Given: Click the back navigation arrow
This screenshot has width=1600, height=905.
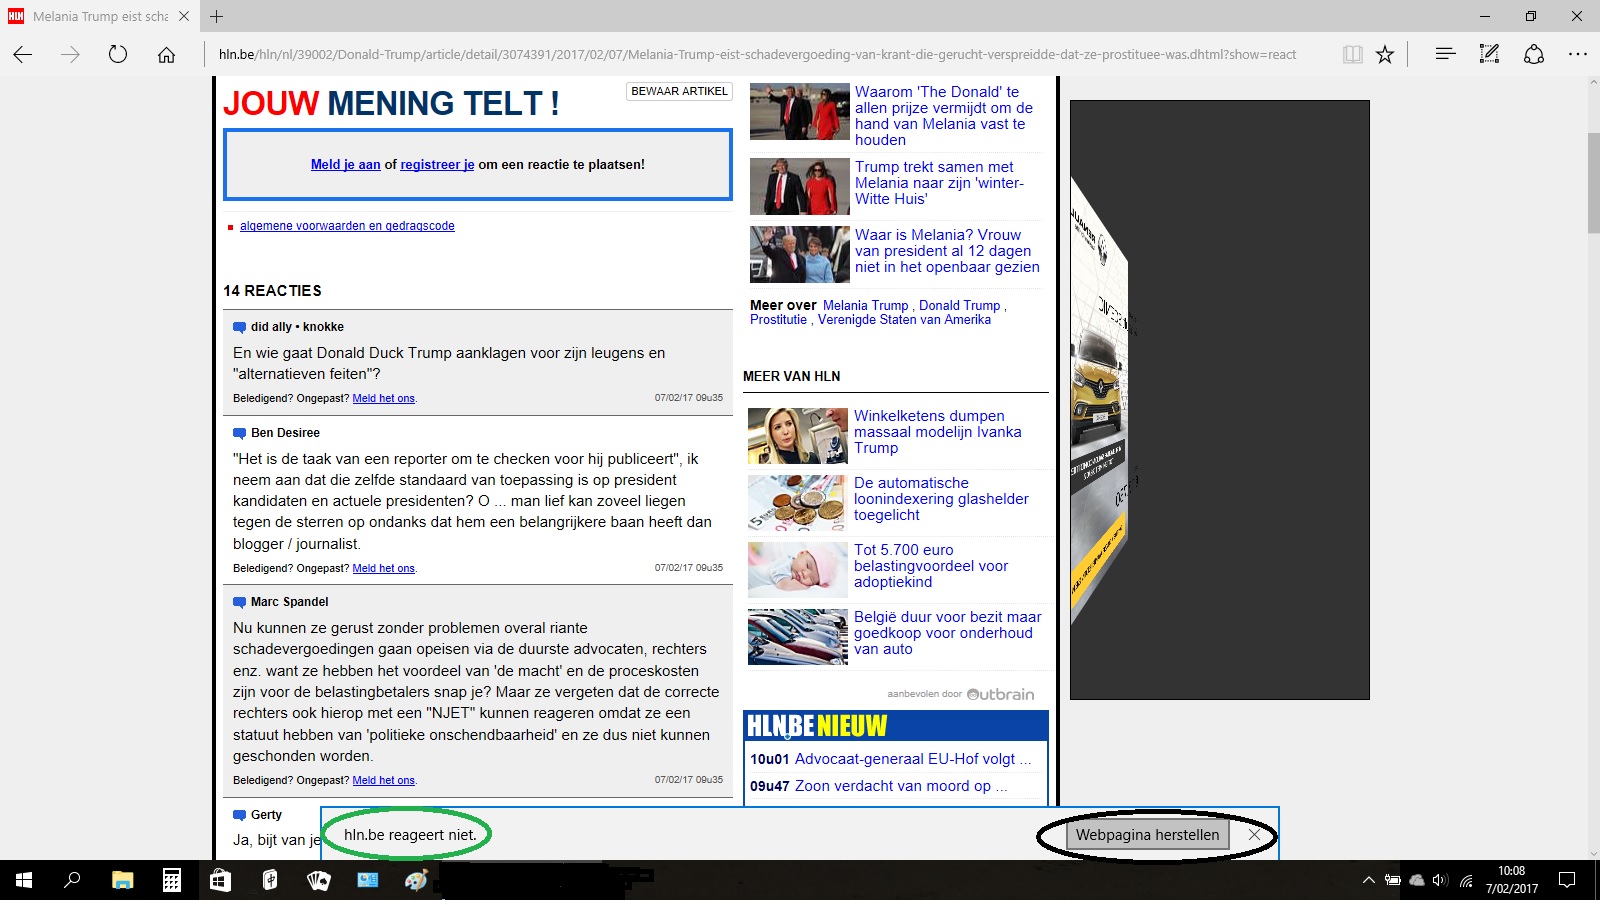Looking at the screenshot, I should (x=23, y=55).
